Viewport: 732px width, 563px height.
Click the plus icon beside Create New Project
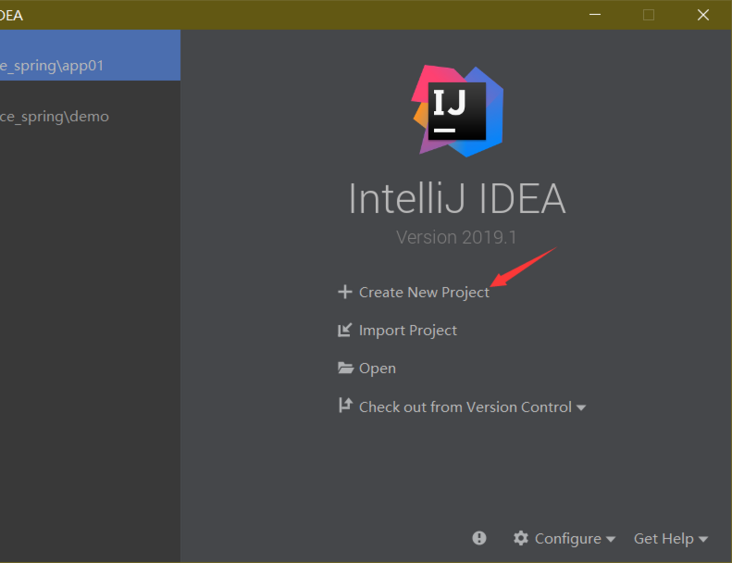tap(345, 292)
